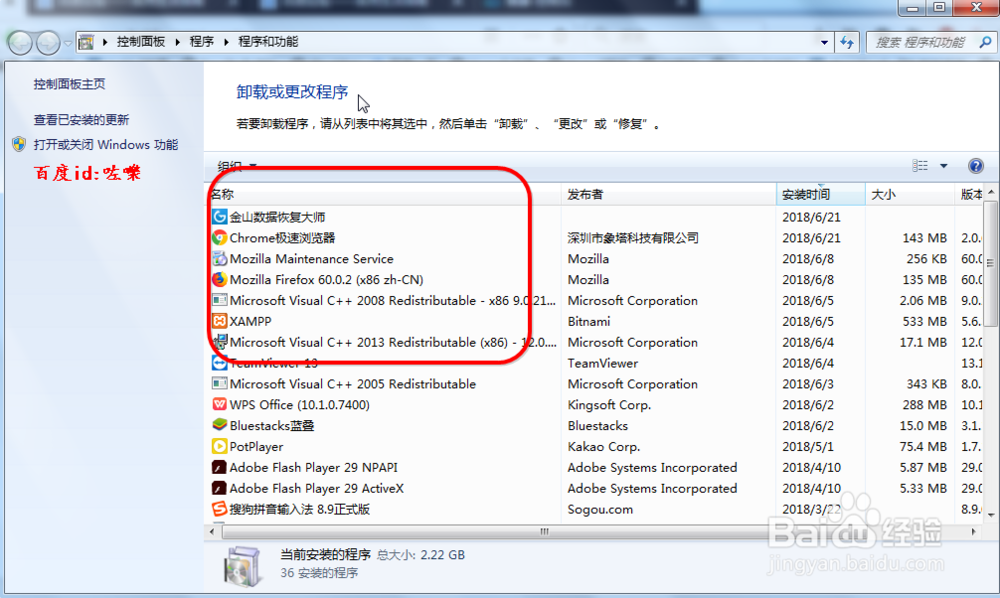Click the vertical scrollbar thumb
This screenshot has height=598, width=1000.
pyautogui.click(x=990, y=263)
